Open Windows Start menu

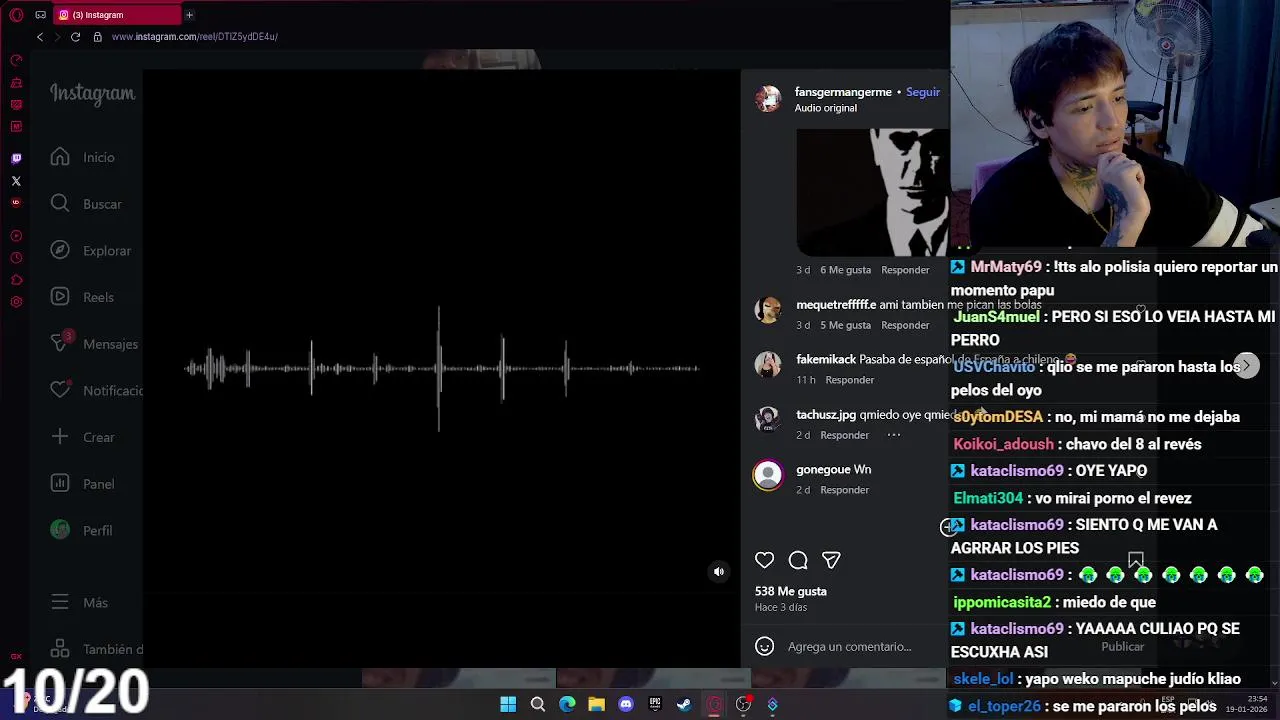(508, 705)
